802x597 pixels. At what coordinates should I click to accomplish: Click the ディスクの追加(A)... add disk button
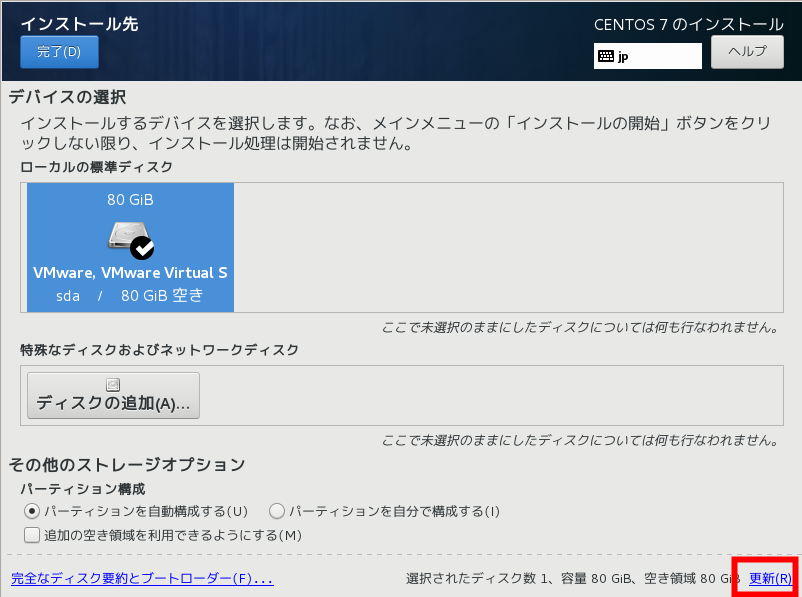click(113, 395)
